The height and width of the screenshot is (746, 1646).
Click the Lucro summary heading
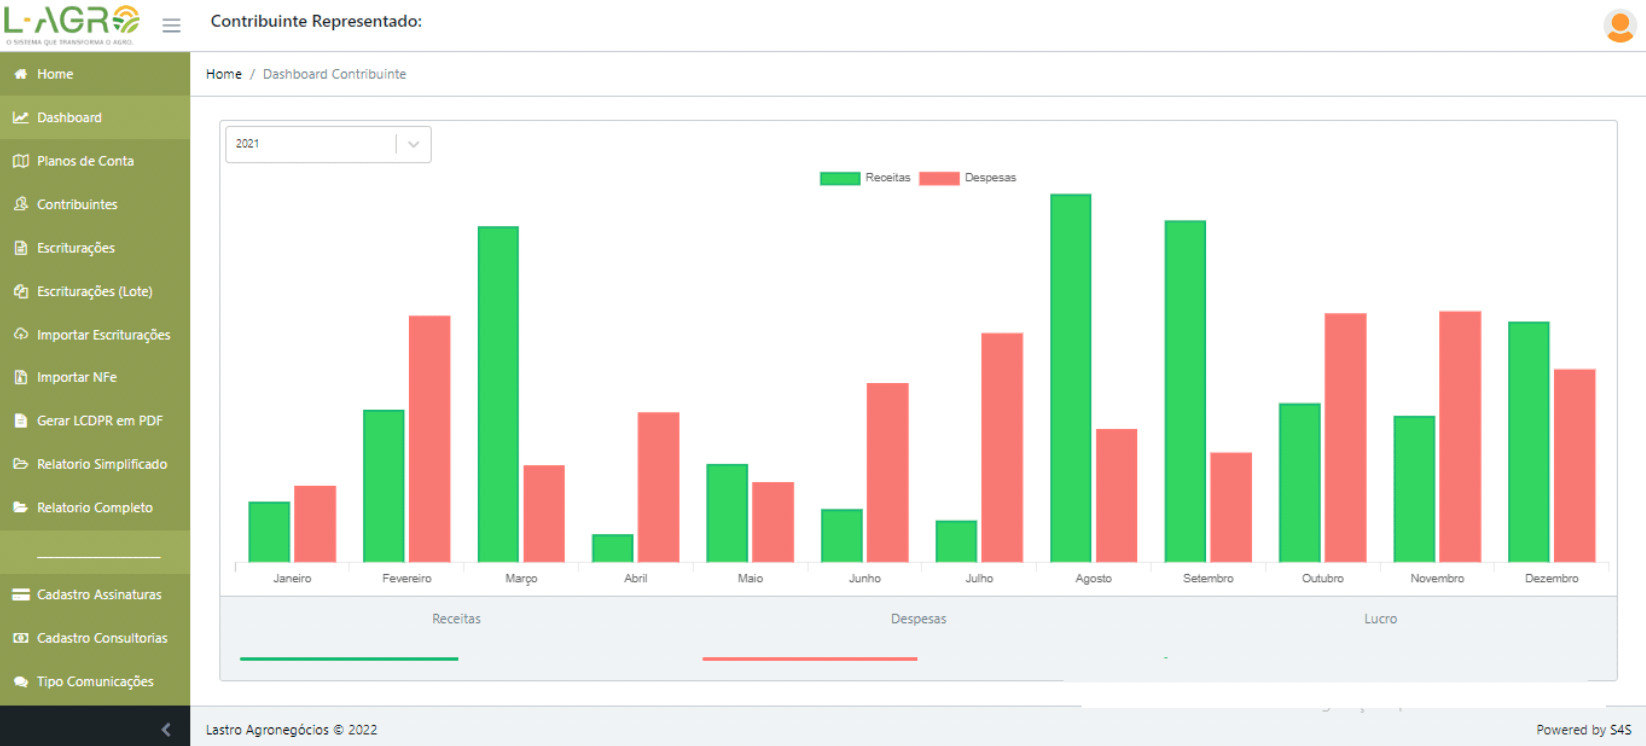point(1380,619)
